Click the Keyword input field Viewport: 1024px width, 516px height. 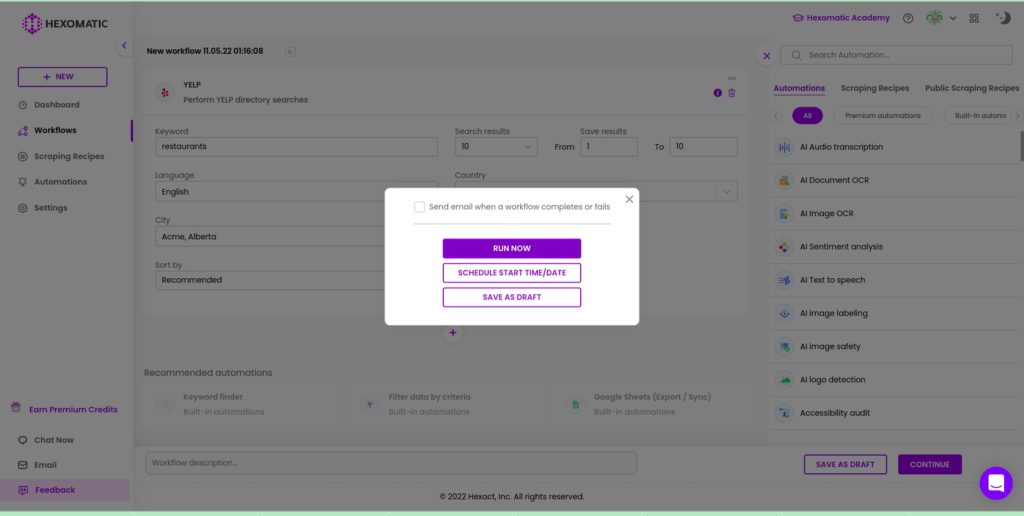click(x=296, y=146)
